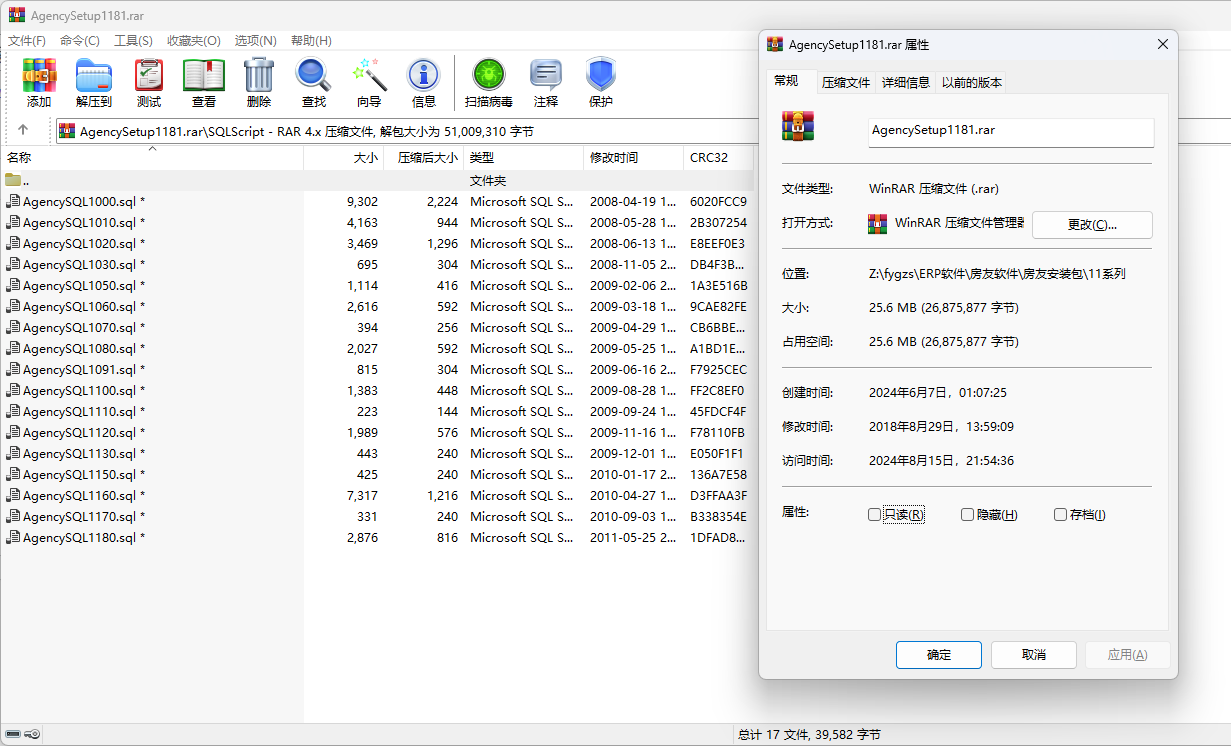Click the 查看 (View) toolbar icon
The image size is (1231, 746).
[x=204, y=76]
